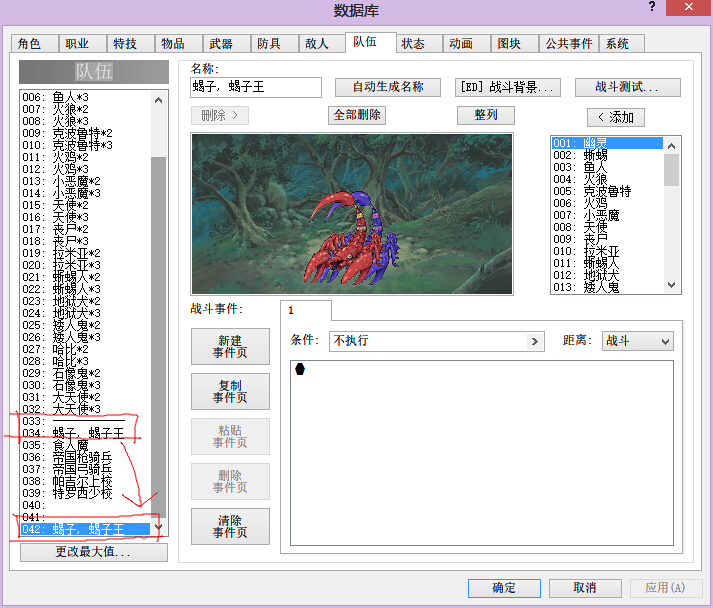The width and height of the screenshot is (713, 608).
Task: Open the 系统 tab
Action: [x=622, y=44]
